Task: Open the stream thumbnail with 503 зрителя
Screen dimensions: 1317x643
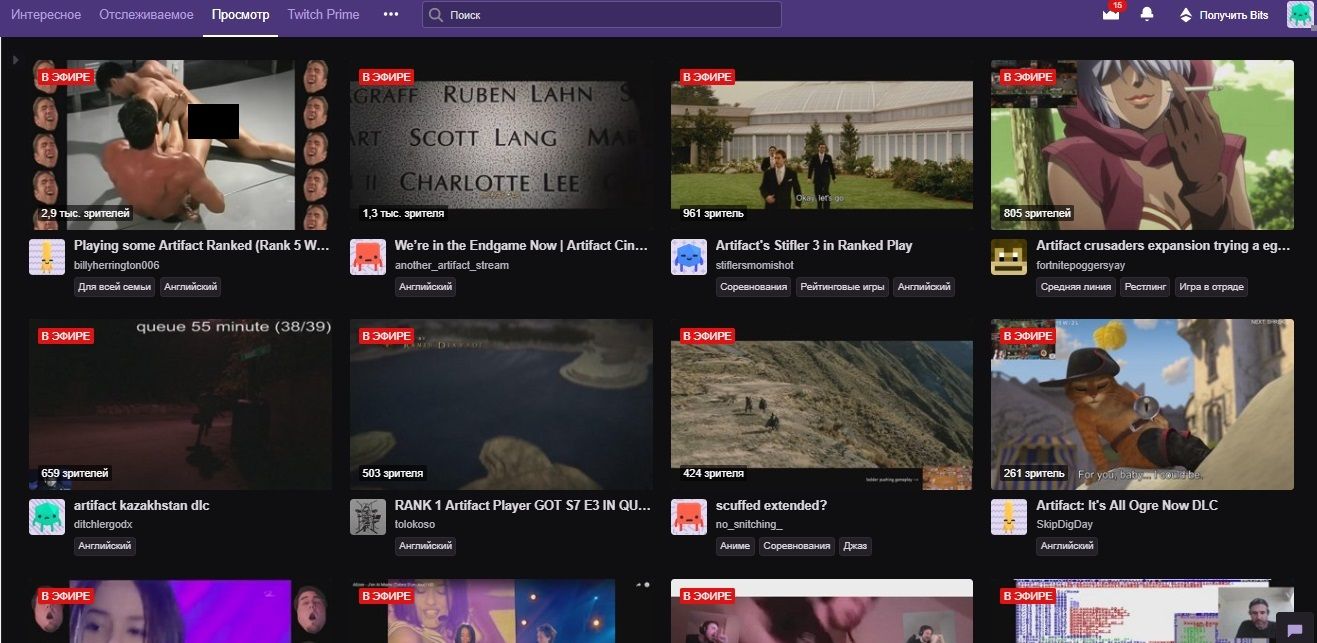Action: pos(501,404)
